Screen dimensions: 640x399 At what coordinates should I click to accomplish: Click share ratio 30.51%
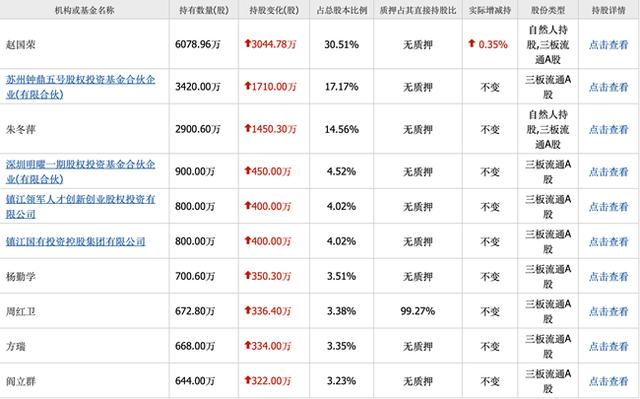coord(342,44)
